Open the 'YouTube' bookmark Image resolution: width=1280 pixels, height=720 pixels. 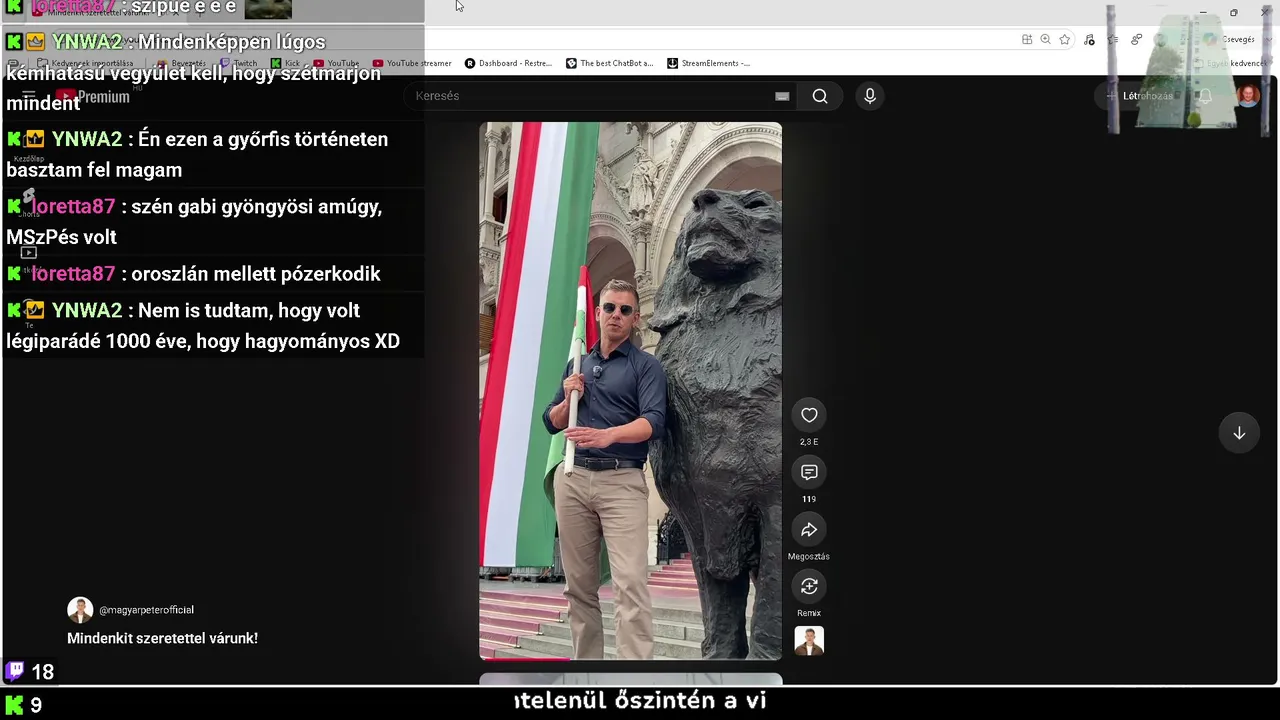[x=336, y=63]
